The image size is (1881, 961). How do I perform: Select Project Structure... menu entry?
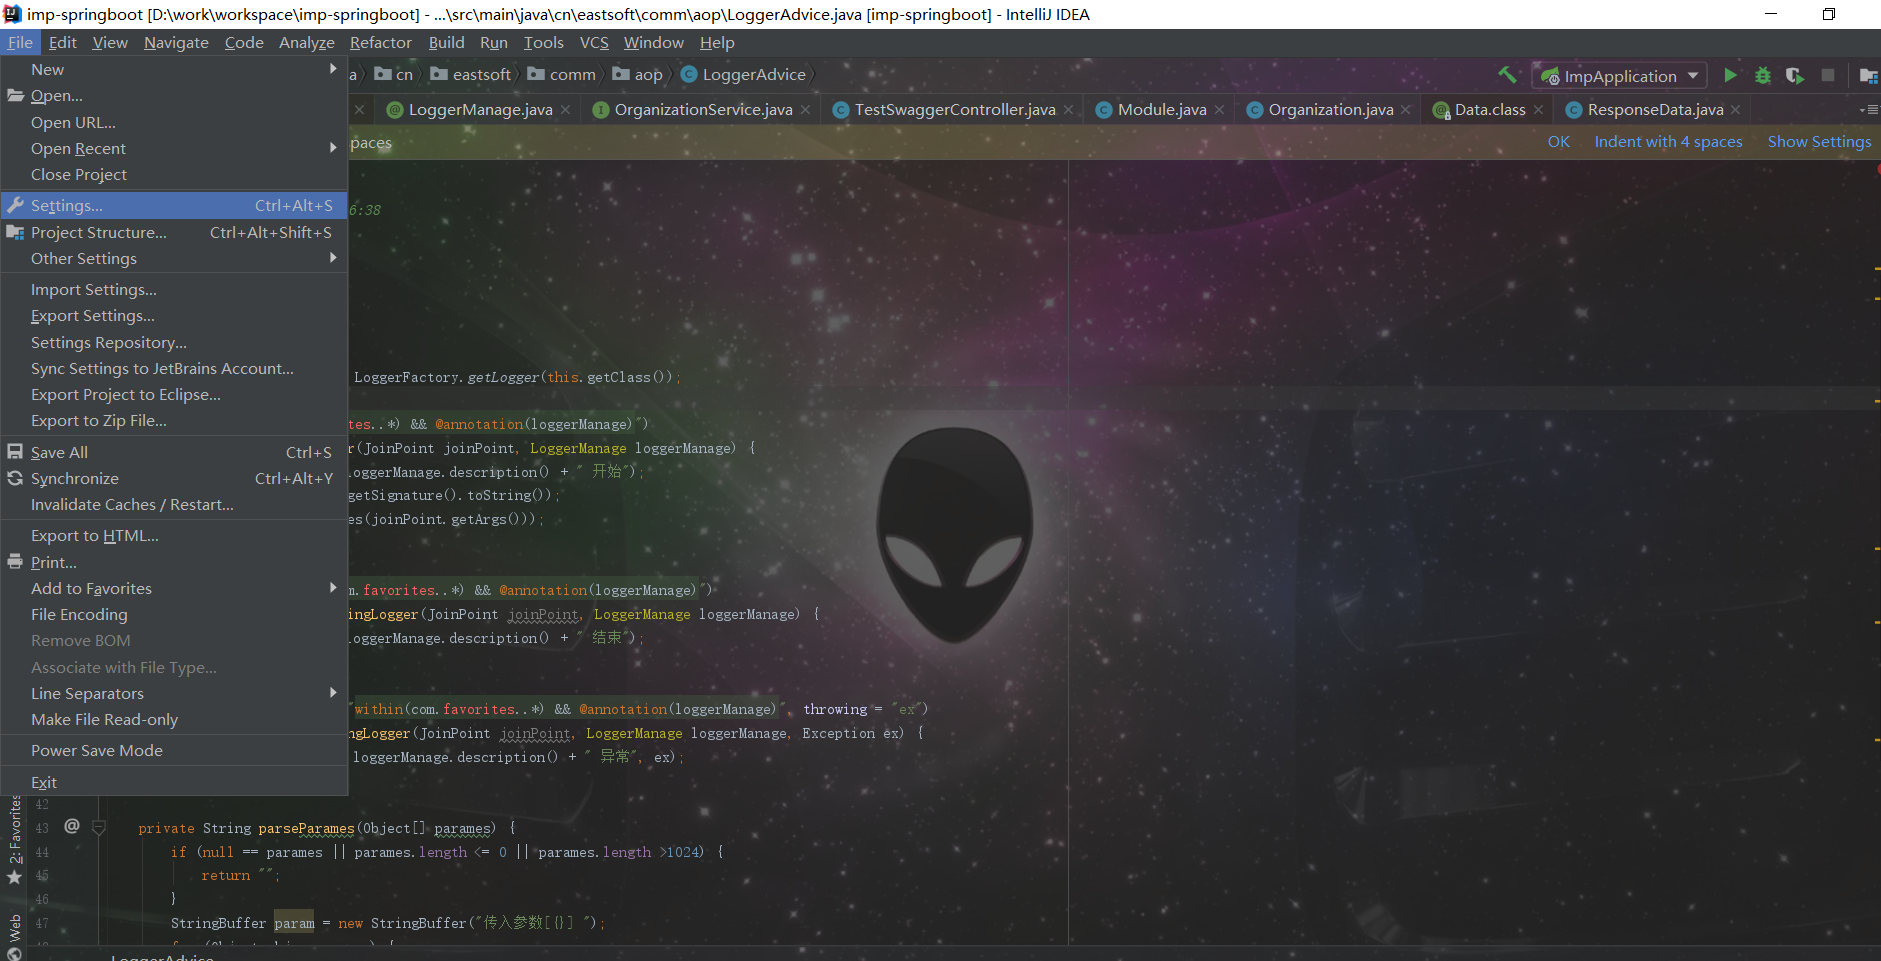click(174, 233)
